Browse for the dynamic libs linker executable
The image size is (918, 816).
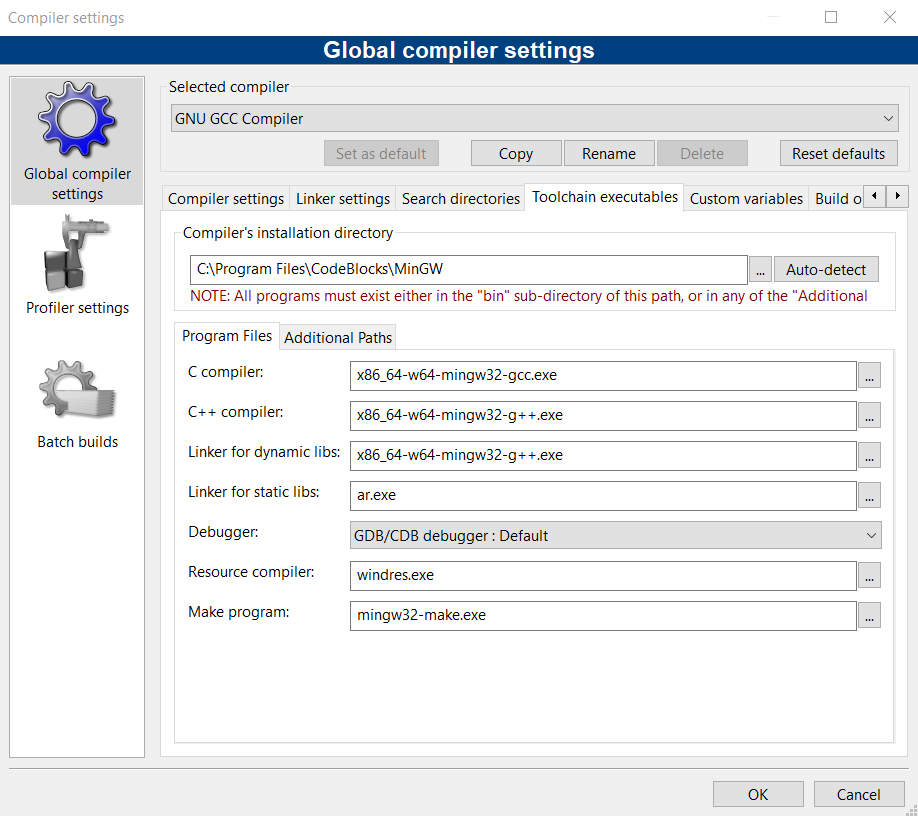pyautogui.click(x=869, y=455)
